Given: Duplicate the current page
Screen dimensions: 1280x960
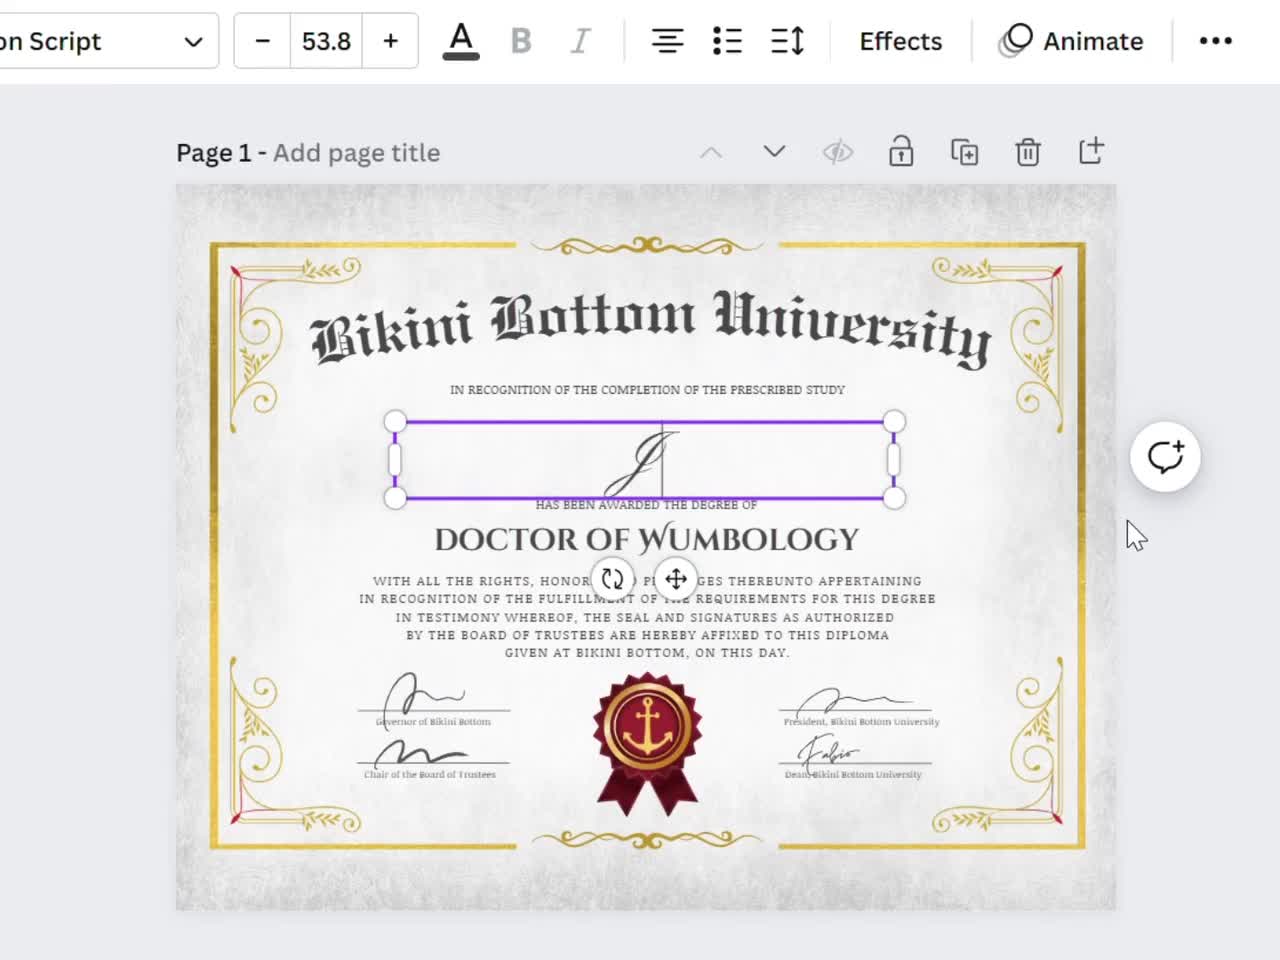Looking at the screenshot, I should click(963, 151).
